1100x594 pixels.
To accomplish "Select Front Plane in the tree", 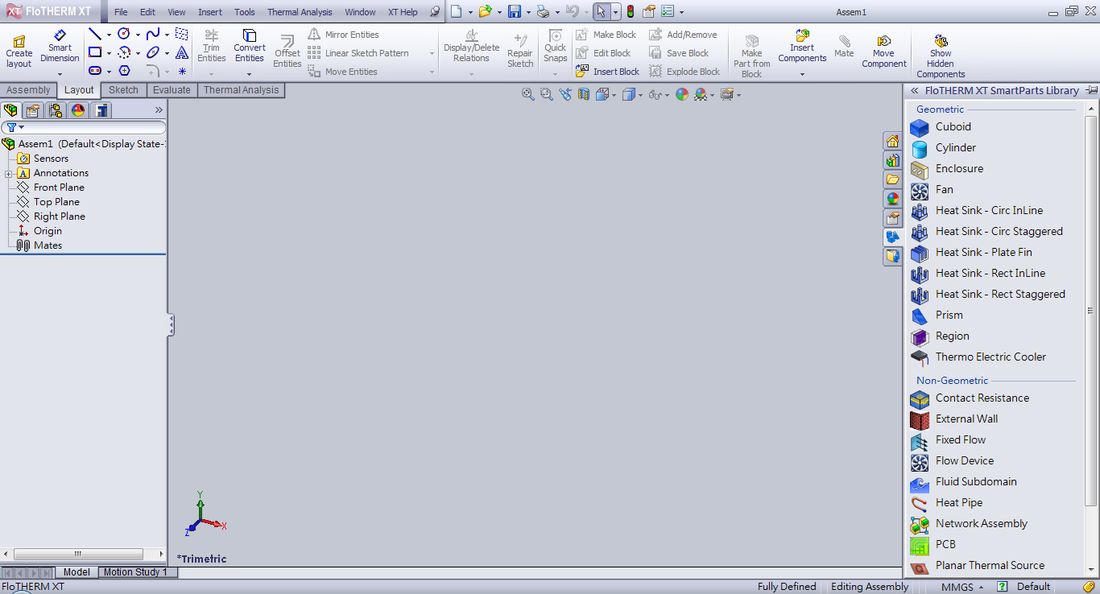I will point(51,187).
